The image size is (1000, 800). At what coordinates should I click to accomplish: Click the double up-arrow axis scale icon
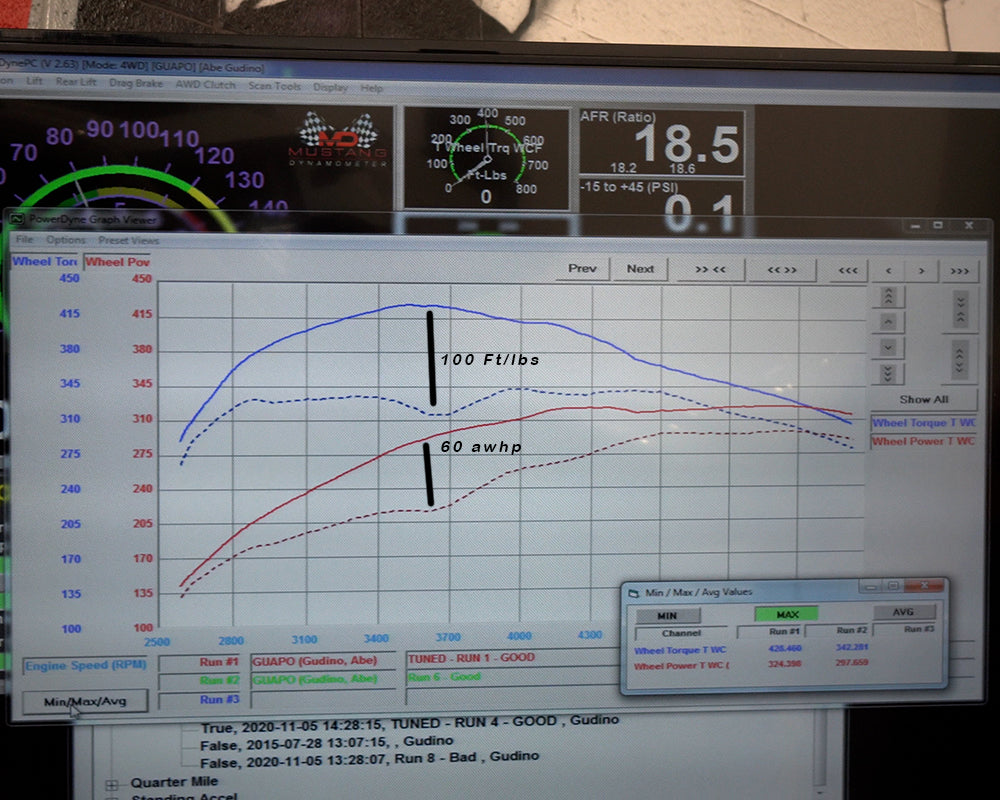(x=888, y=297)
